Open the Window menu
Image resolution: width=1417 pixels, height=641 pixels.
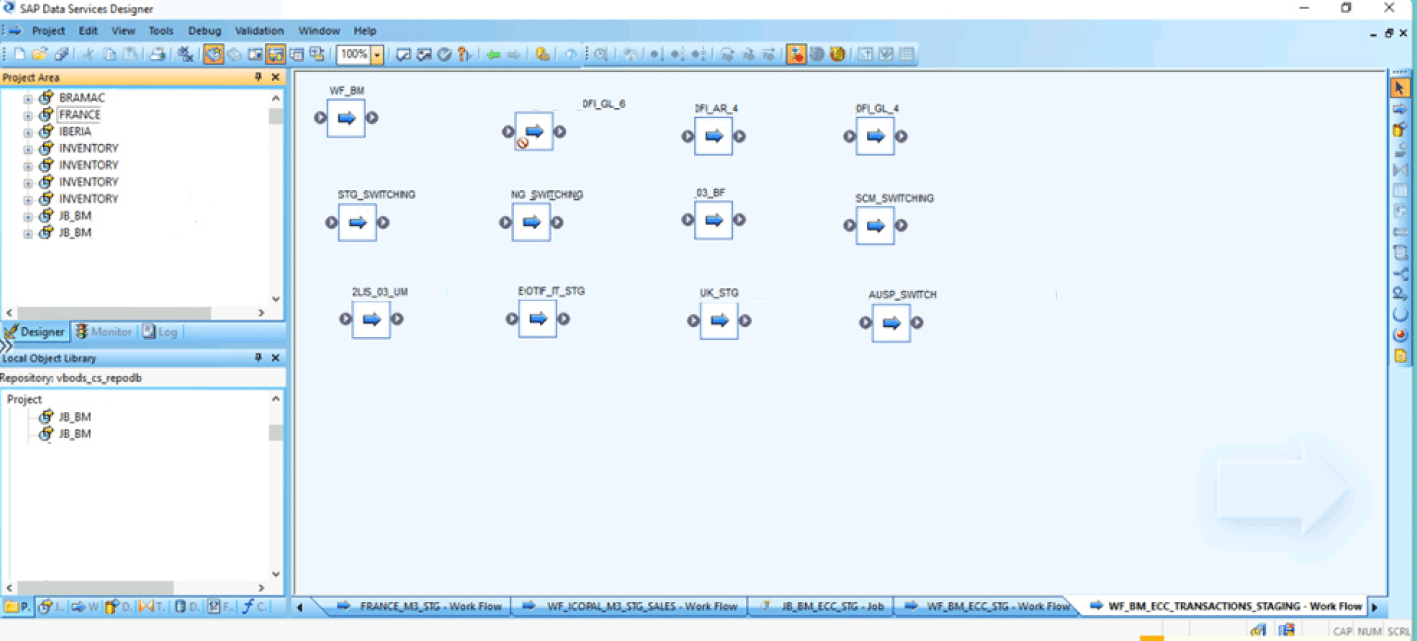tap(319, 31)
